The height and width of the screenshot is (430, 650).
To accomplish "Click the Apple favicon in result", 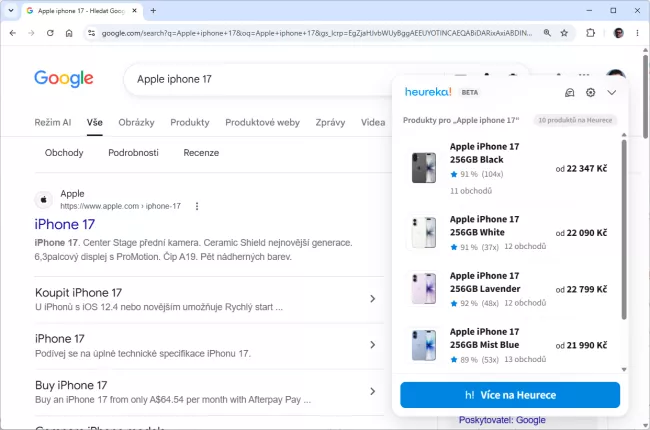I will coord(44,200).
